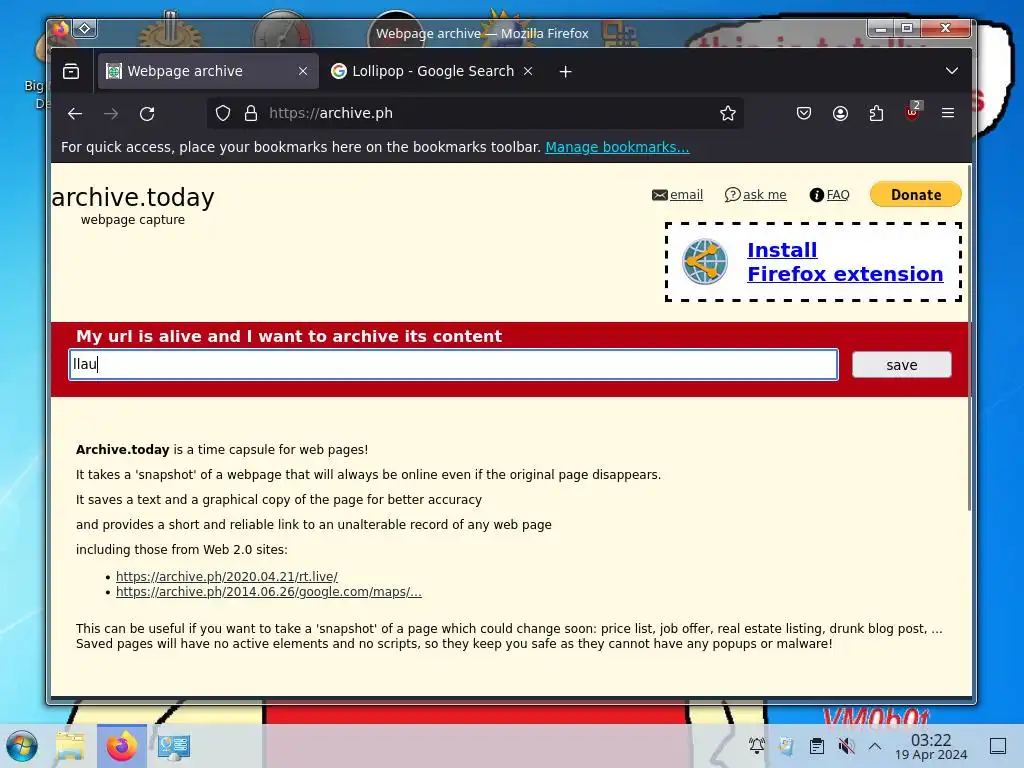Click the save button

tap(901, 365)
